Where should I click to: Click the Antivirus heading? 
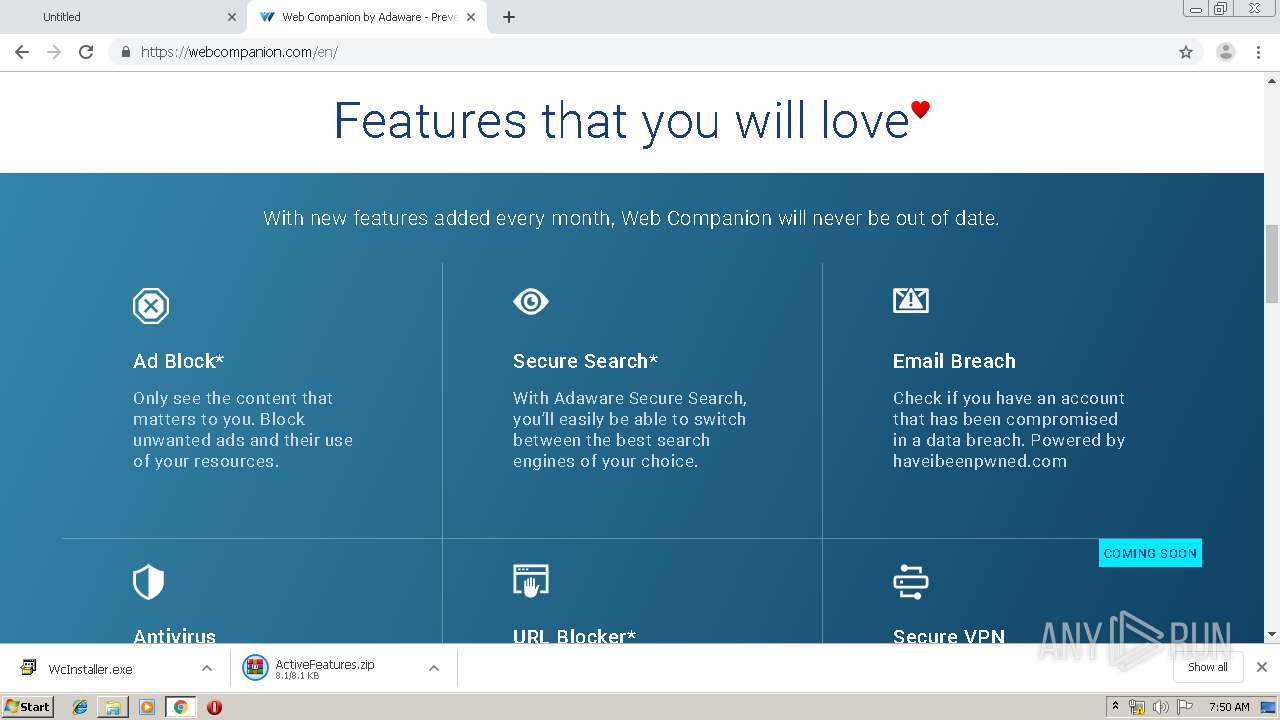(174, 636)
